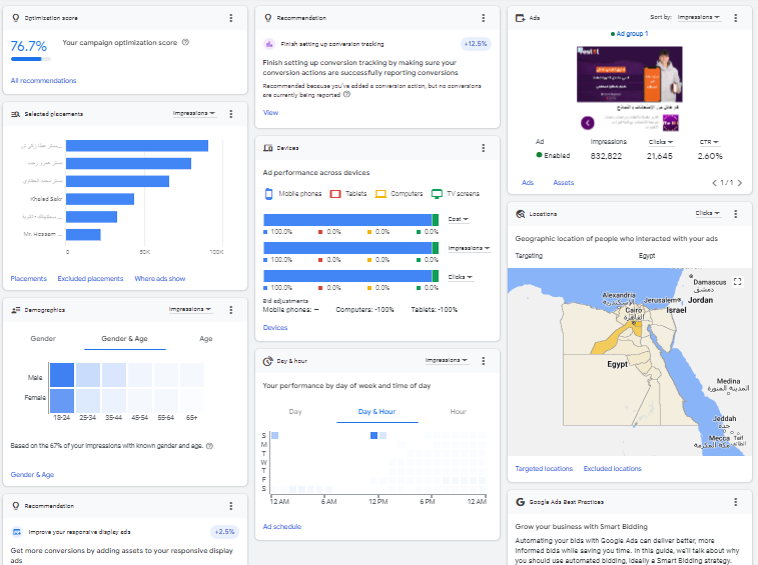Viewport: 758px width, 565px height.
Task: Open Demographics card three-dot menu
Action: [231, 310]
